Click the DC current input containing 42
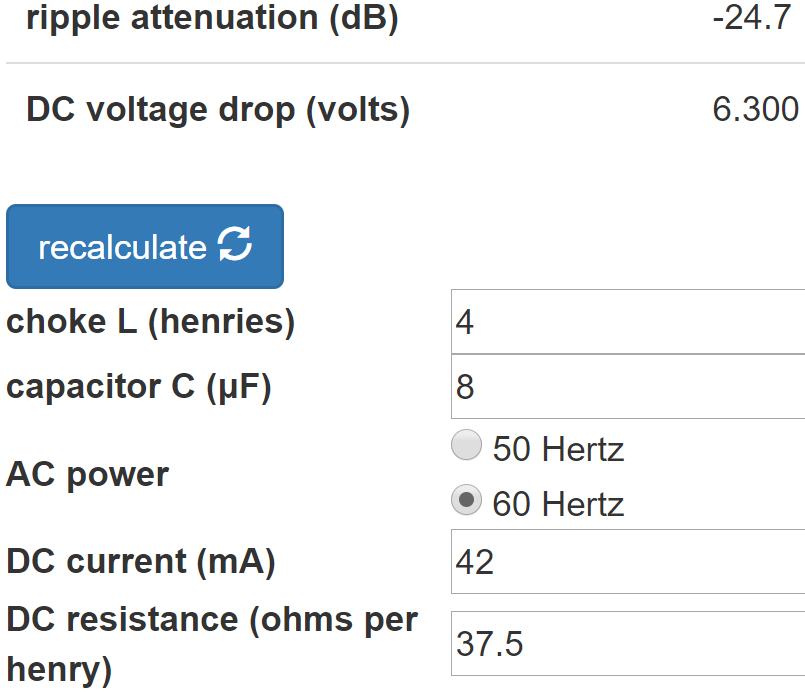Screen dimensions: 805x692 628,562
